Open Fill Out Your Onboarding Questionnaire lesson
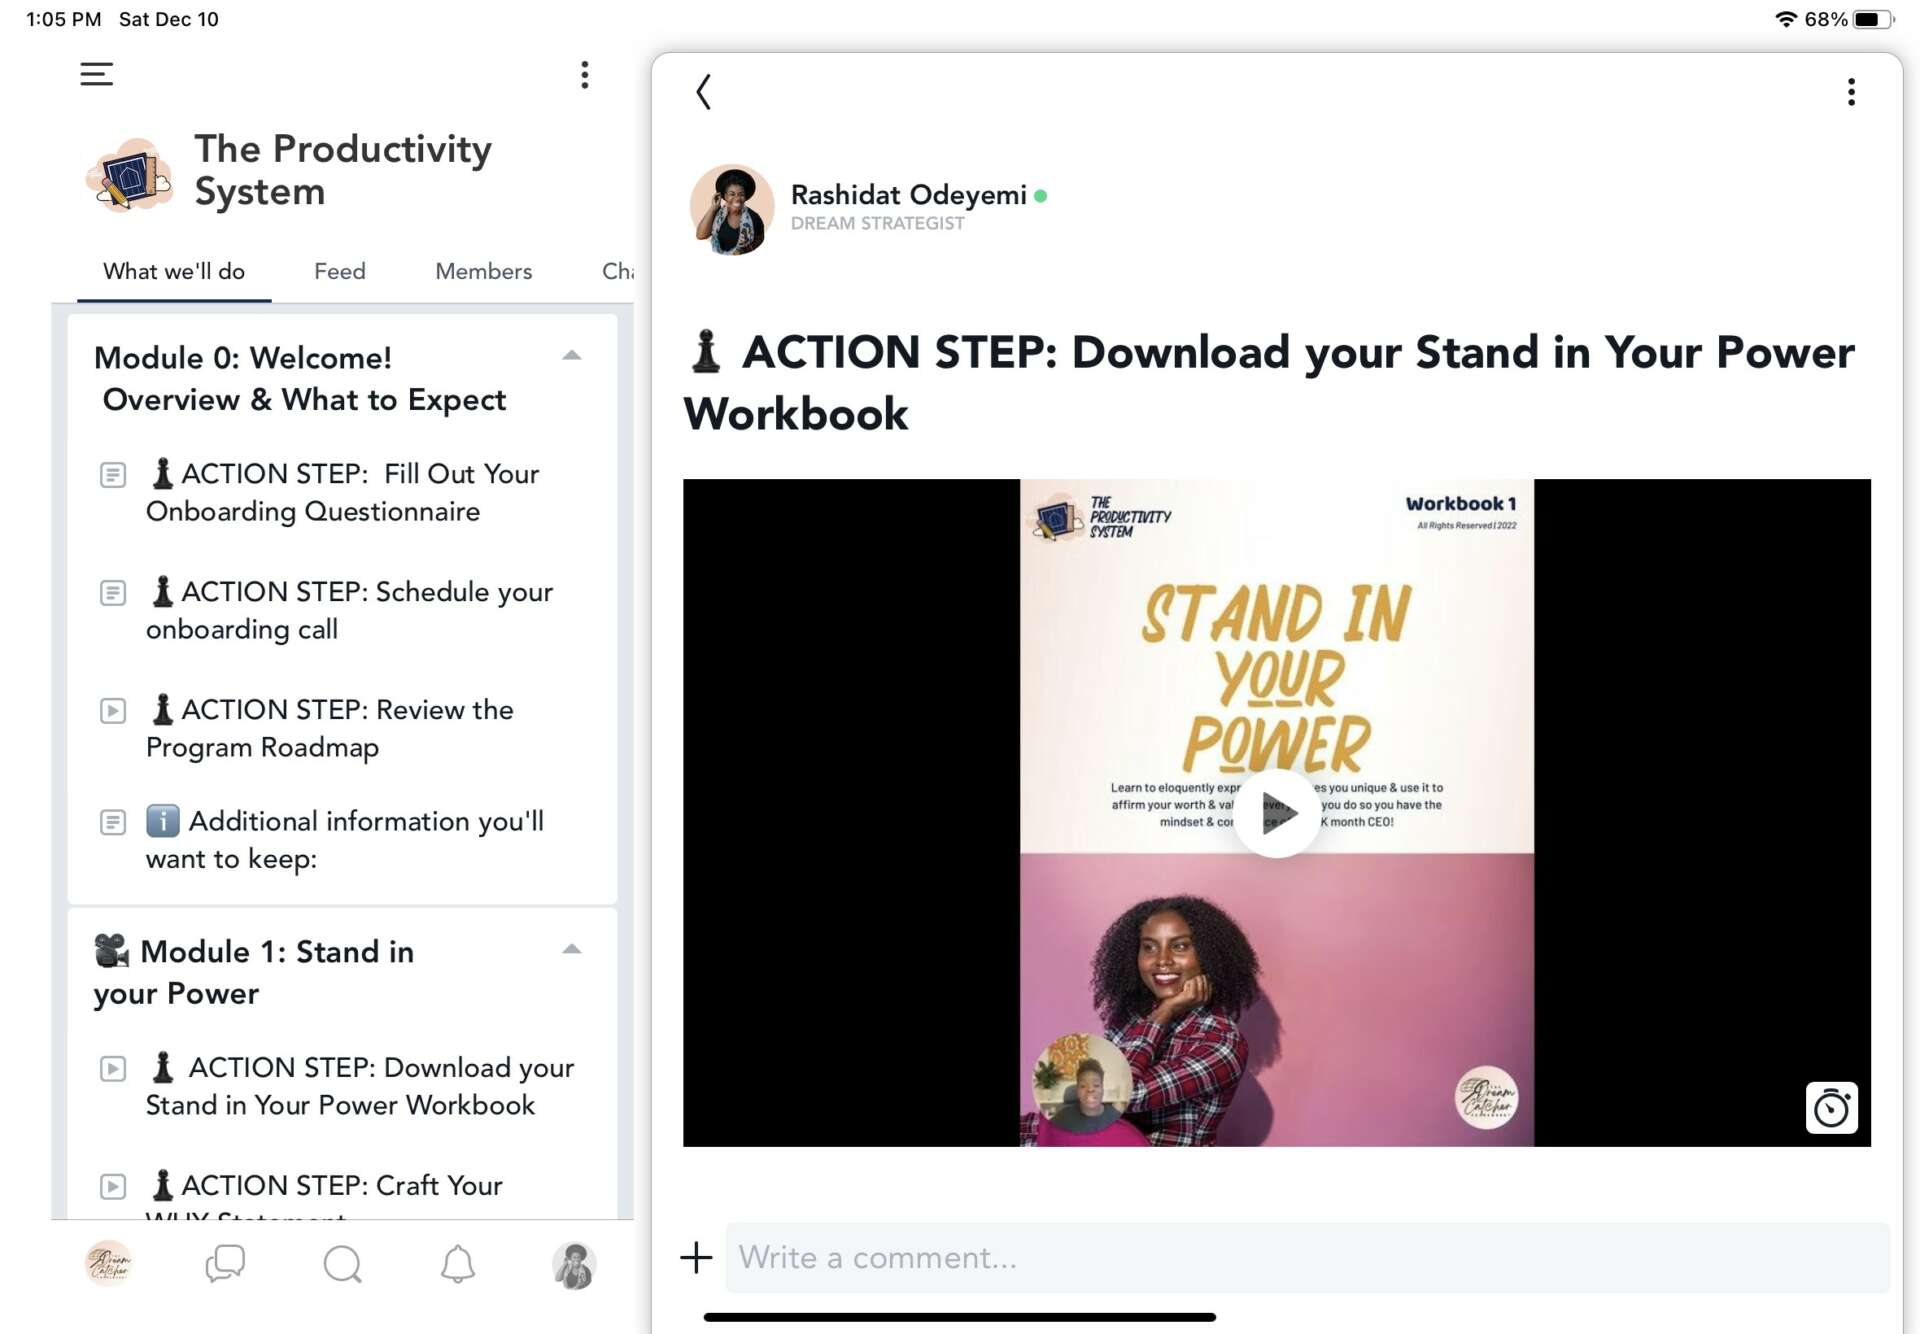1920x1334 pixels. 343,492
